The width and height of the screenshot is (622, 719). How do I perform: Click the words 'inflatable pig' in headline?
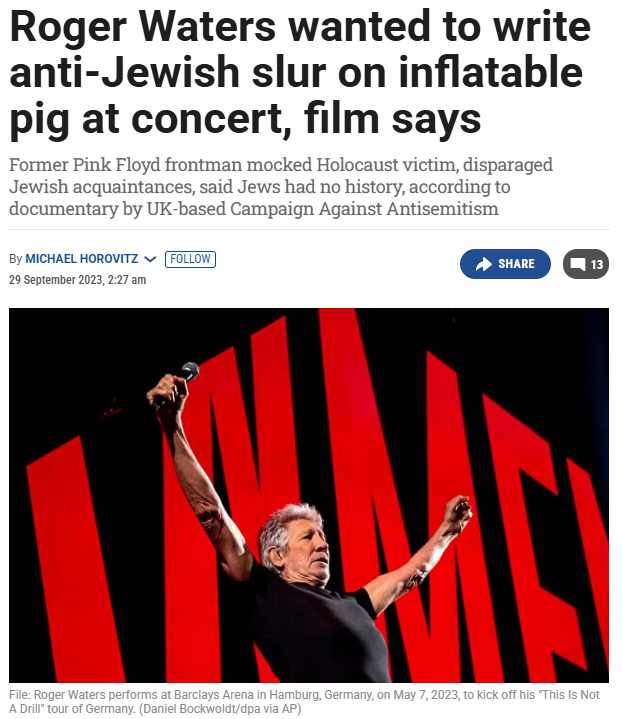pyautogui.click(x=296, y=95)
